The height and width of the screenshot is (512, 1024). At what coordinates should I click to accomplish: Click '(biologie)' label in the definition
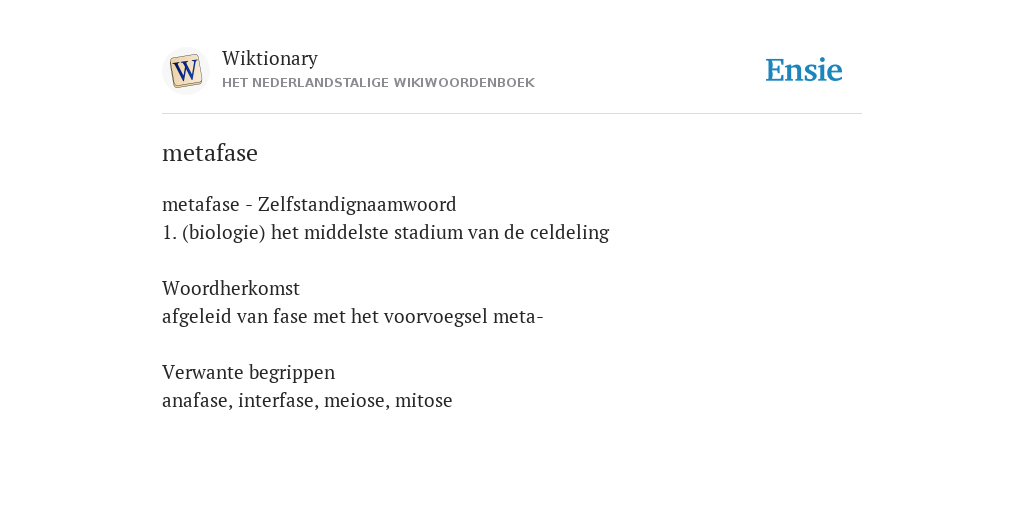[224, 233]
